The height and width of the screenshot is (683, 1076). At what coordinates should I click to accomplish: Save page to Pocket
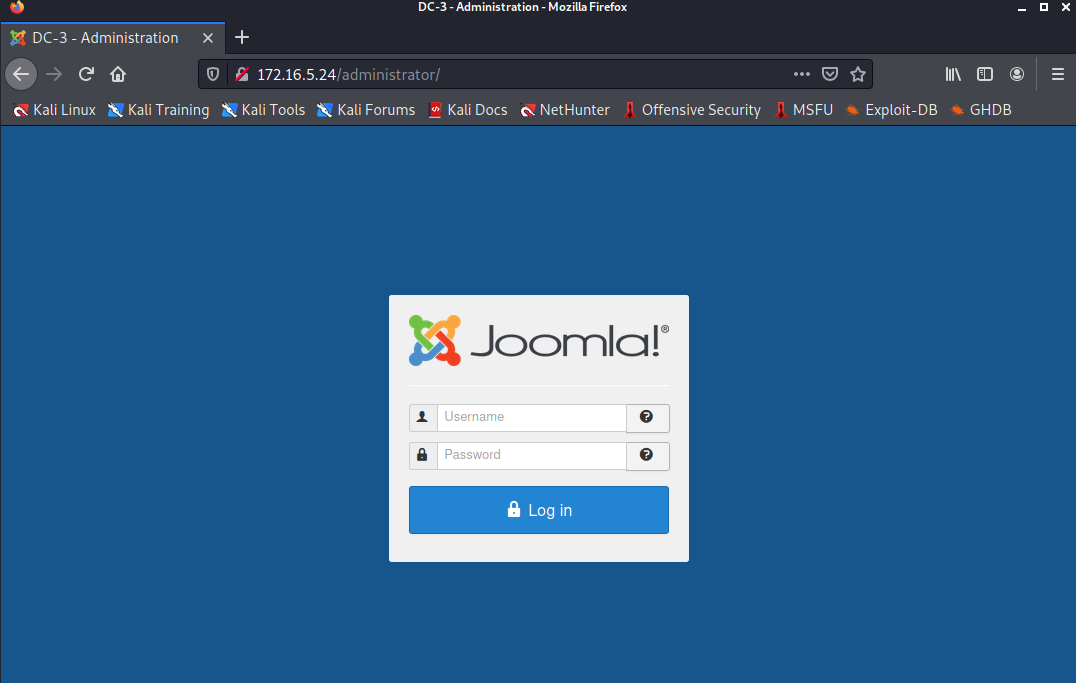tap(830, 74)
